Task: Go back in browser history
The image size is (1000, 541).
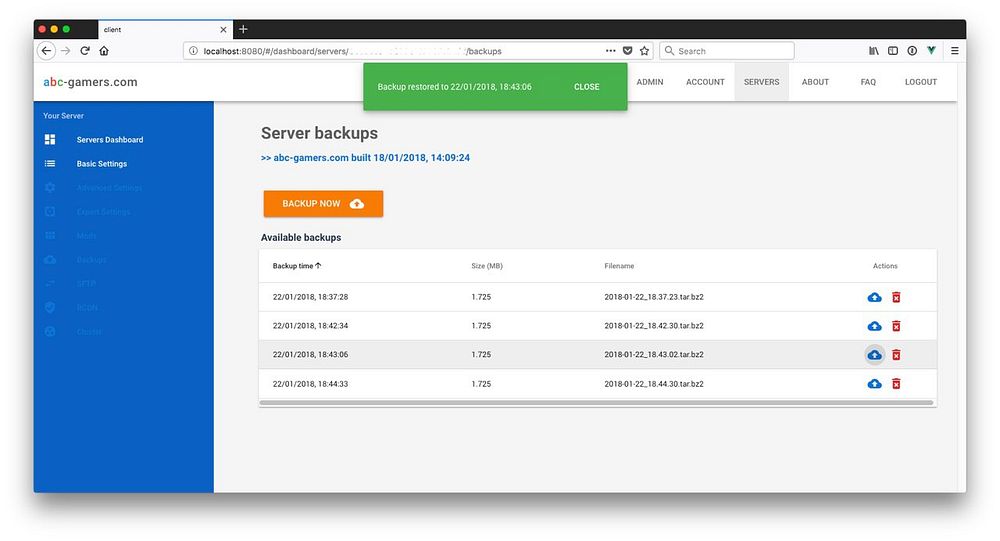Action: pyautogui.click(x=46, y=51)
